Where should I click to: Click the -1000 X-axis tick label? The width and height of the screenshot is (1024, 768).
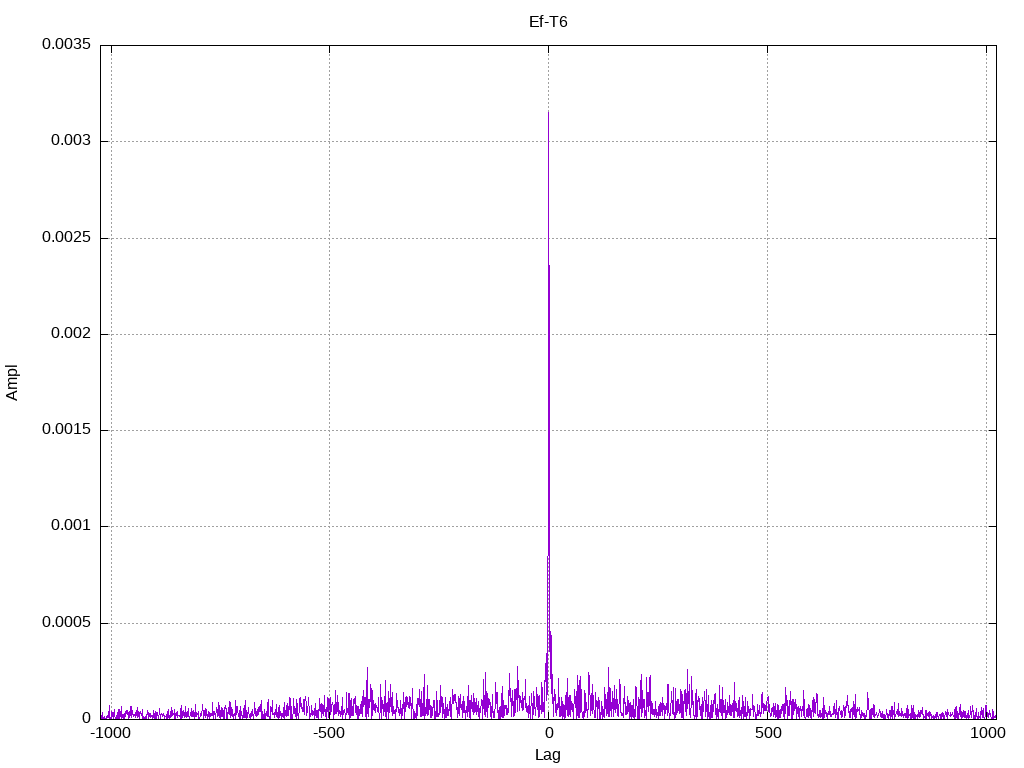(111, 733)
